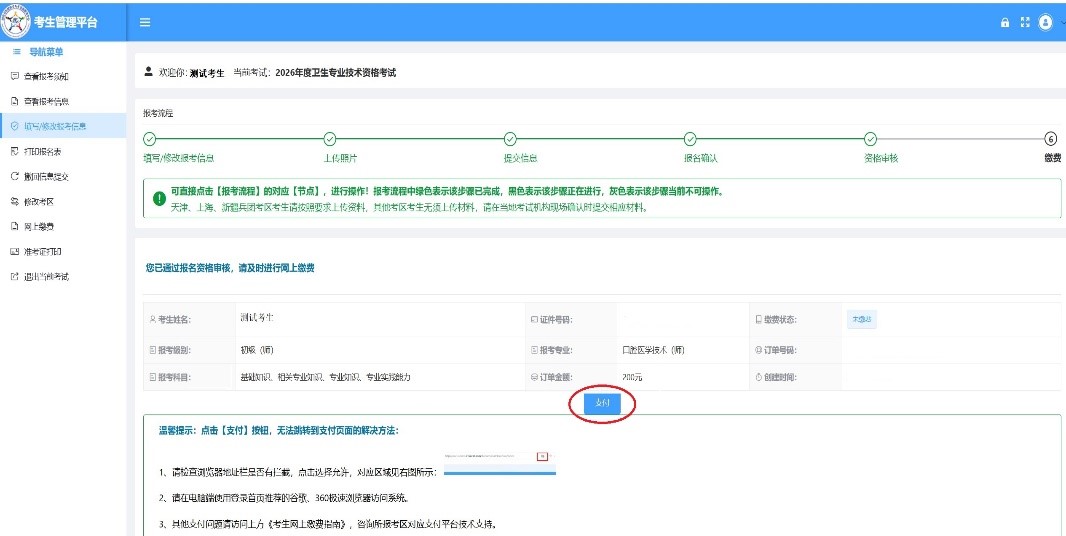Expand the user dropdown arrow beside avatar
This screenshot has width=1066, height=536.
pyautogui.click(x=1062, y=22)
